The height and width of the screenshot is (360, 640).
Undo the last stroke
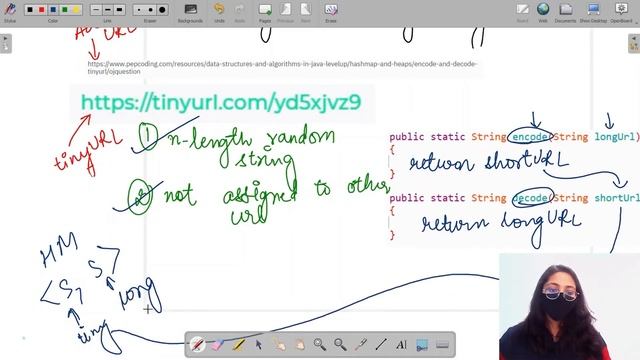220,13
